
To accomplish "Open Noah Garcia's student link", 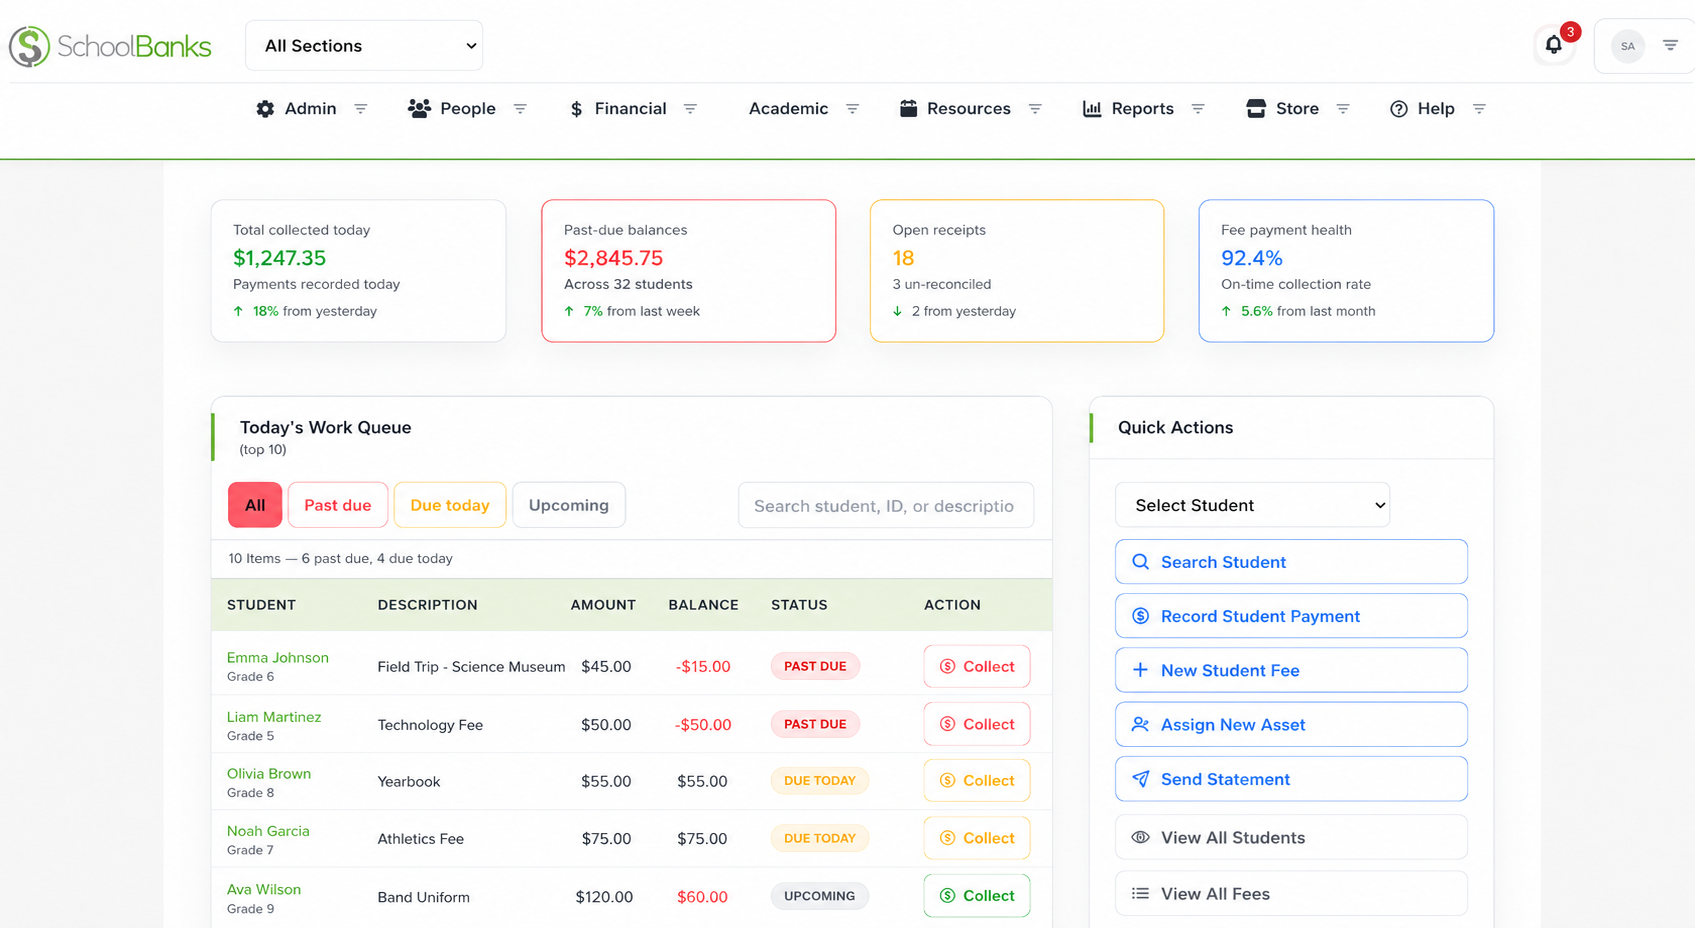I will click(267, 831).
